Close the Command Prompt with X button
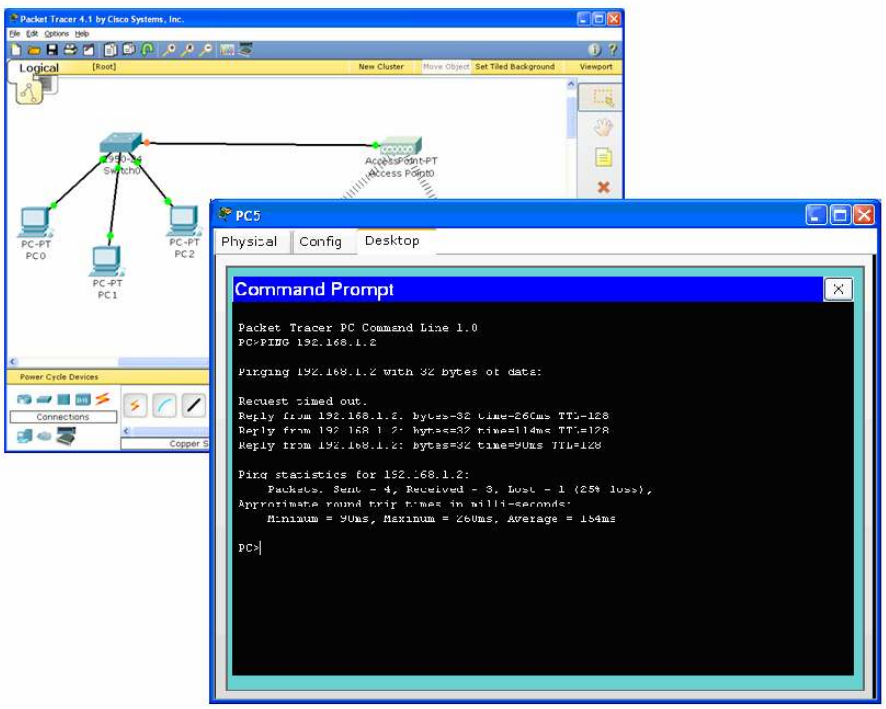 pyautogui.click(x=838, y=289)
